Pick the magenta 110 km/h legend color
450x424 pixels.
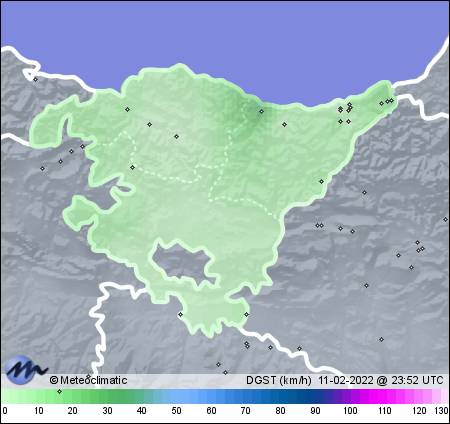tap(385, 396)
